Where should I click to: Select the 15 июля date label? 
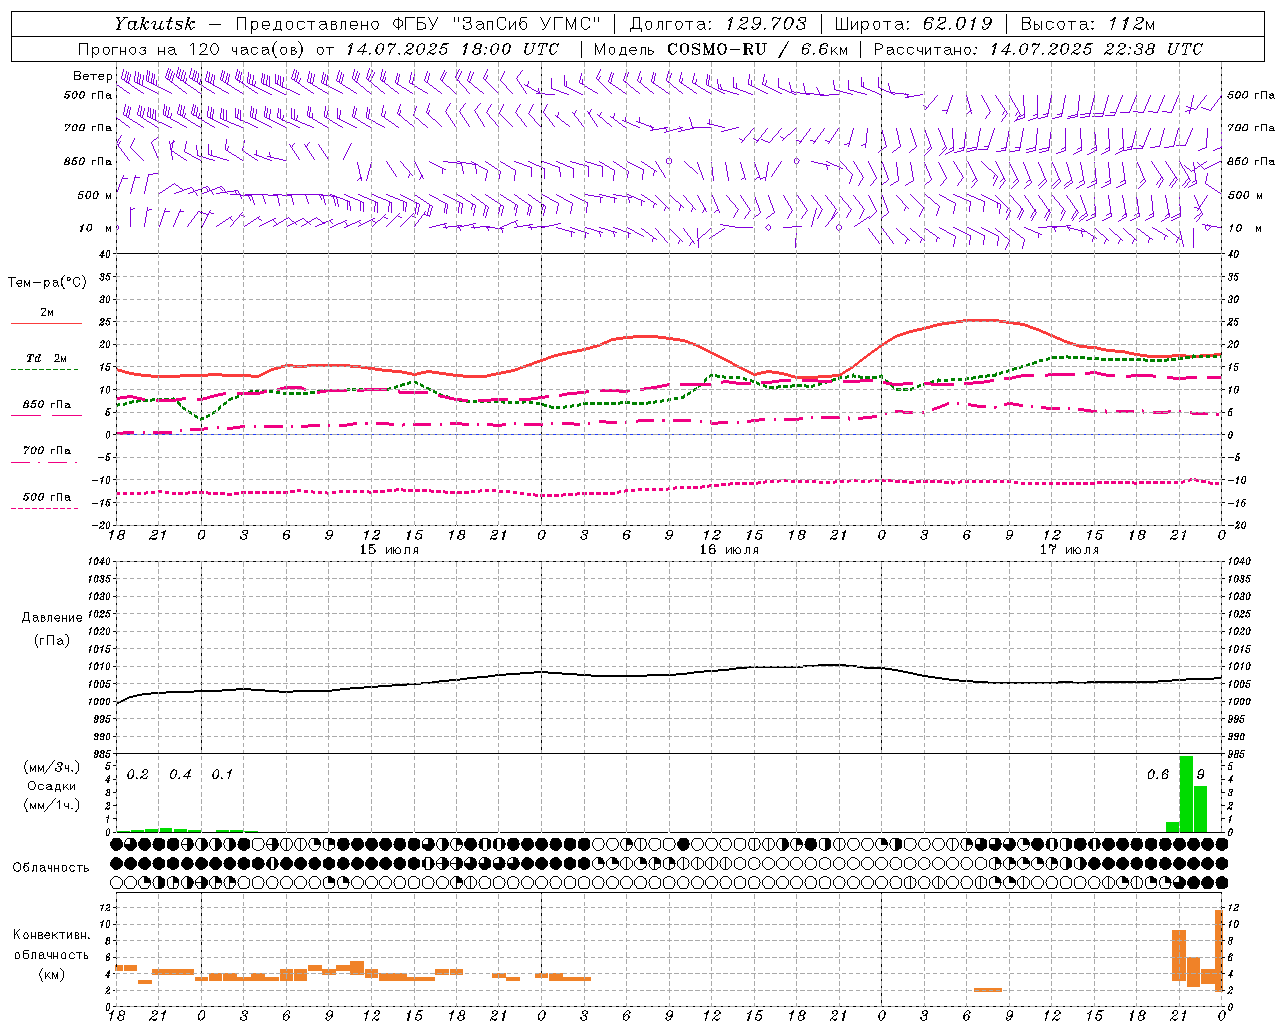point(389,550)
